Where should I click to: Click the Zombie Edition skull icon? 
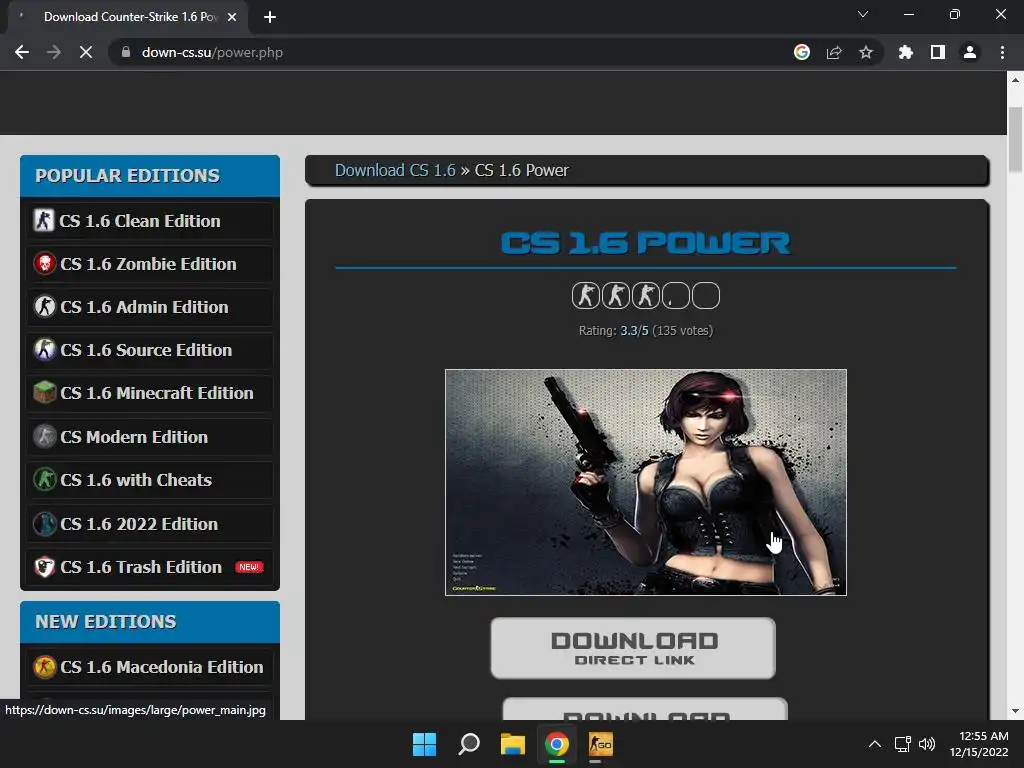pos(44,263)
